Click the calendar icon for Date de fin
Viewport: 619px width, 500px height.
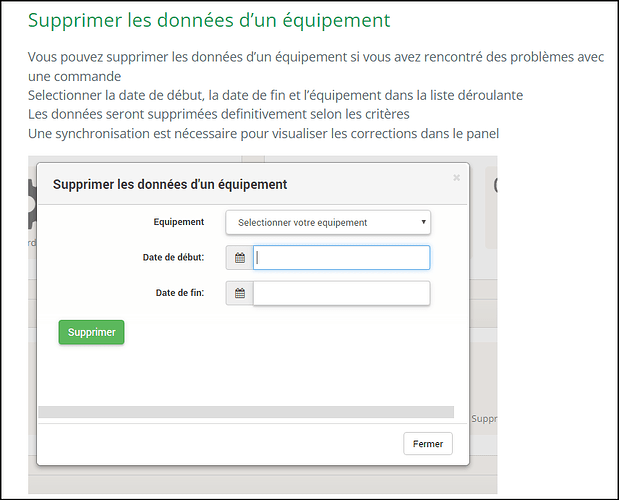point(240,293)
